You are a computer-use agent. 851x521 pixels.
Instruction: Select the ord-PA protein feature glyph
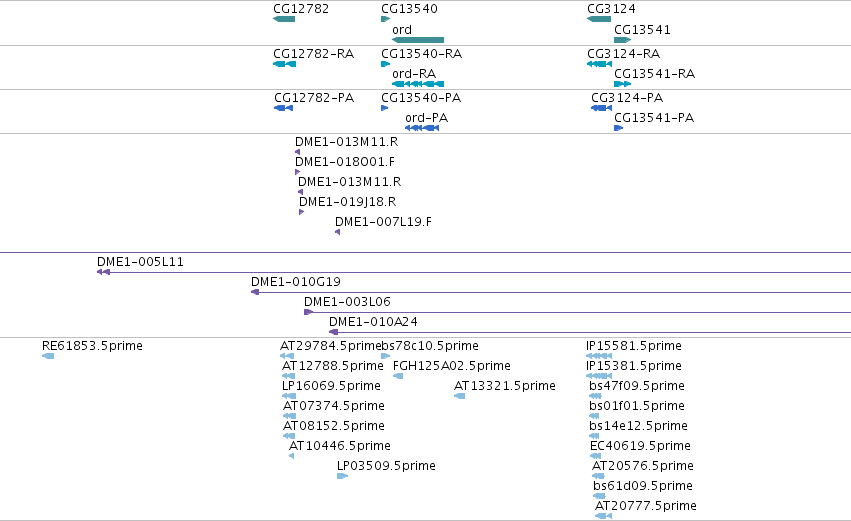pos(422,128)
